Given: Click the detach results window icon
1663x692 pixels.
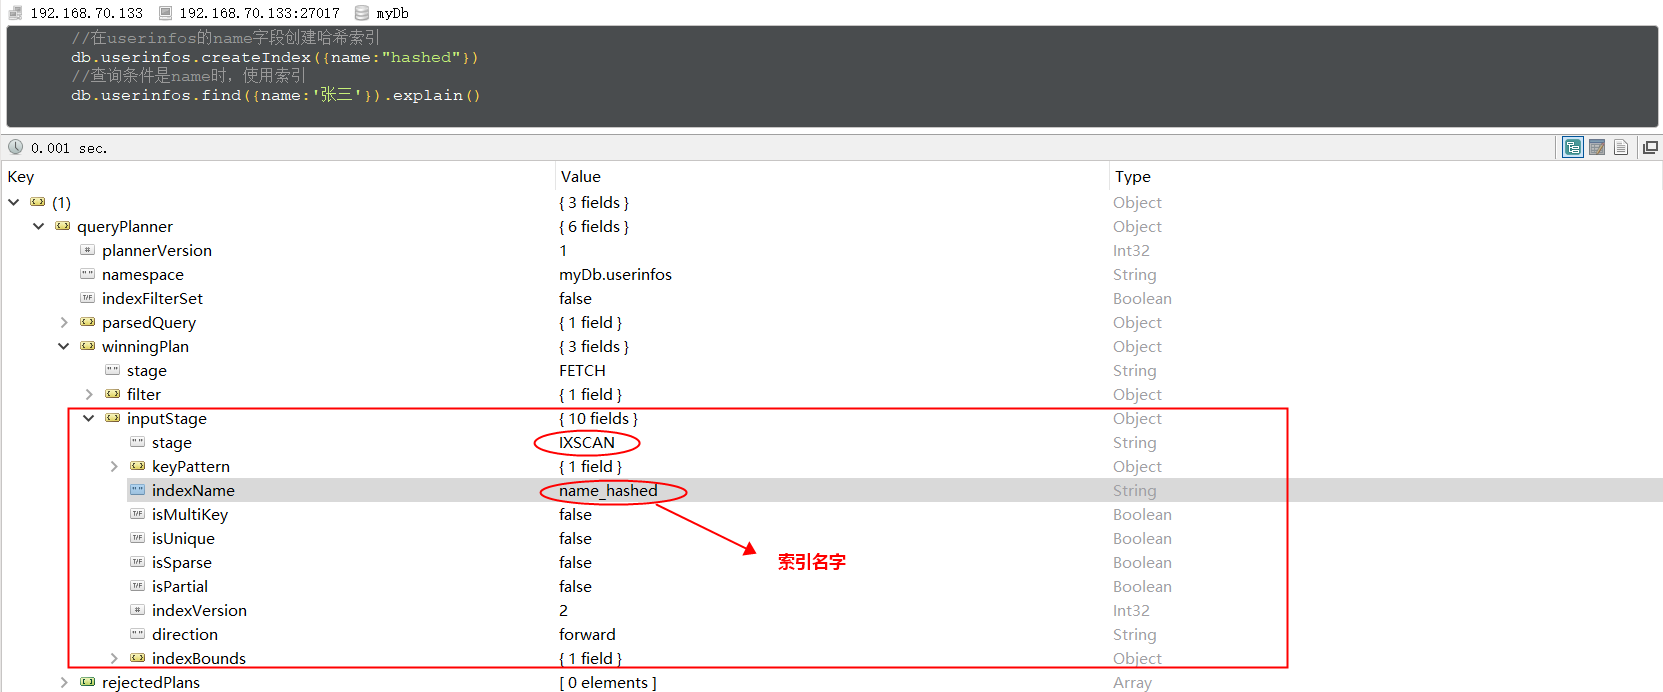Looking at the screenshot, I should pyautogui.click(x=1650, y=148).
